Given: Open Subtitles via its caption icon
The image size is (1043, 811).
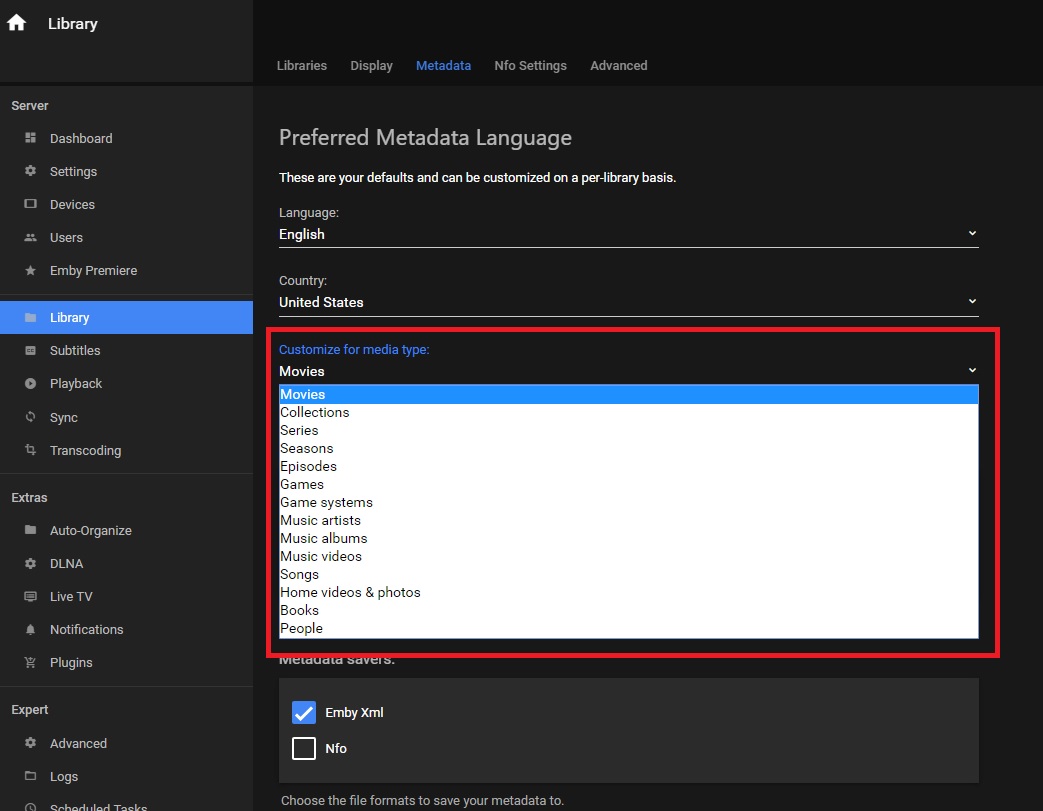Looking at the screenshot, I should coord(30,350).
